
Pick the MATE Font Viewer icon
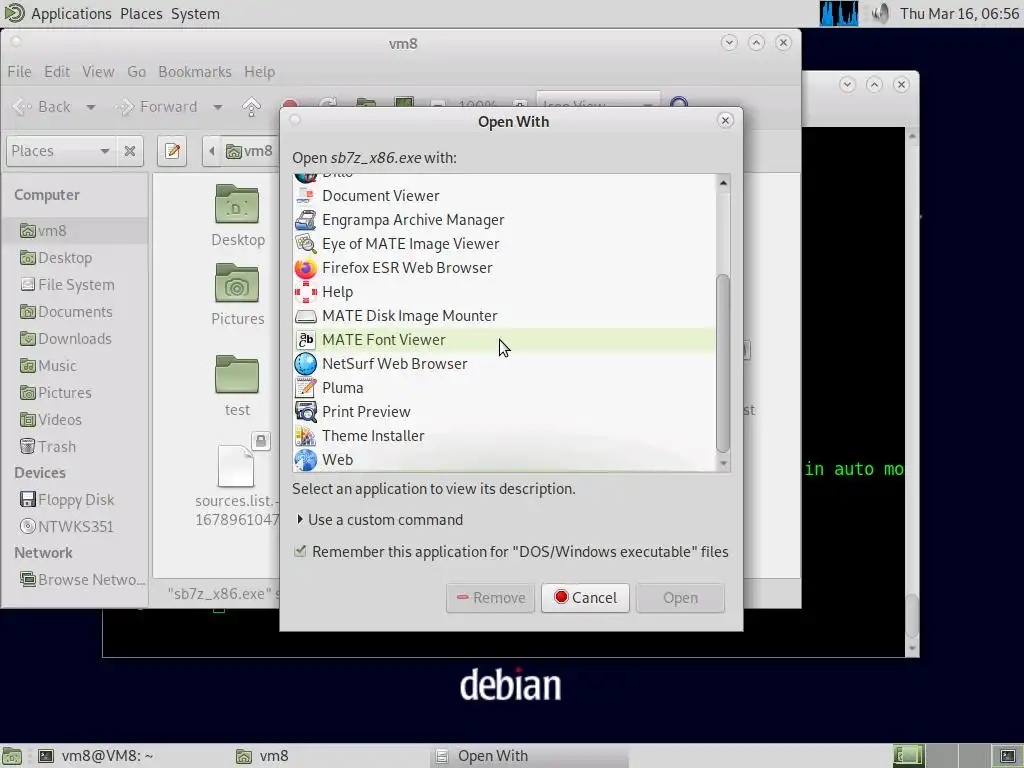(x=305, y=340)
